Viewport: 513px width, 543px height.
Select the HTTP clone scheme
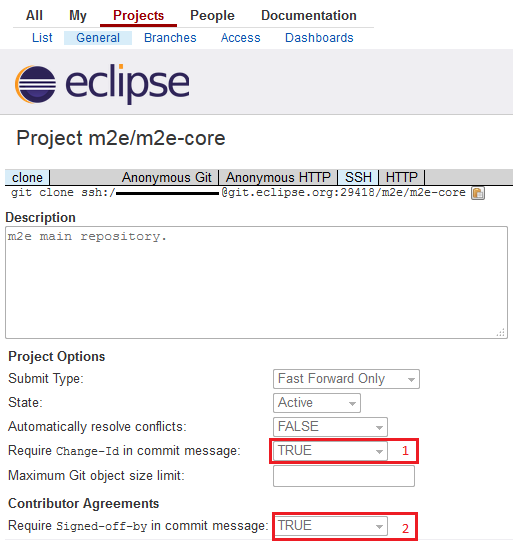[x=401, y=177]
